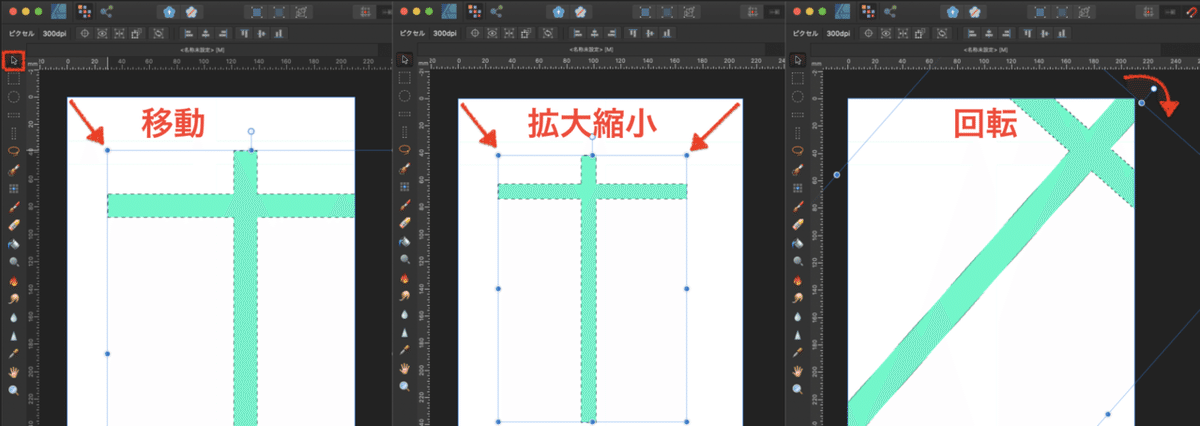Click Invert Selection icon in 回転 window toolbar

coord(1086,12)
